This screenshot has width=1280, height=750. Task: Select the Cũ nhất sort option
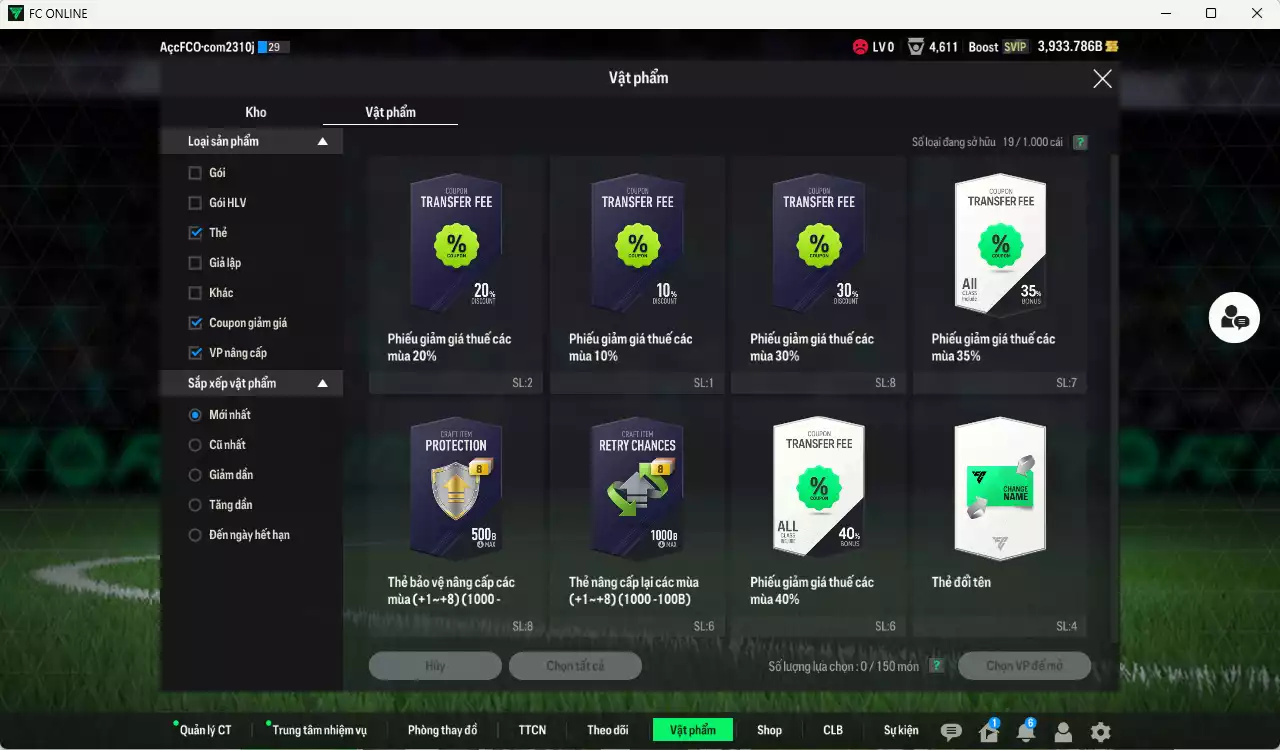pyautogui.click(x=195, y=445)
